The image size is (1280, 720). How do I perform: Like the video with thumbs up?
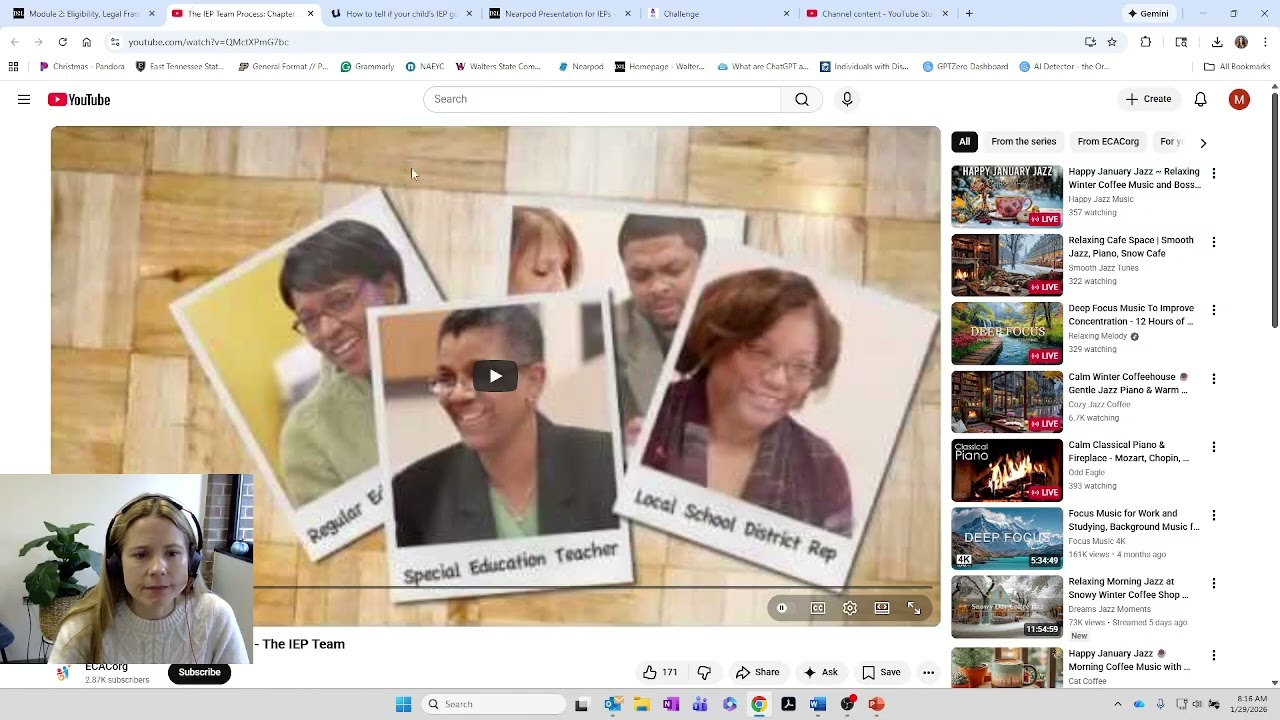660,672
